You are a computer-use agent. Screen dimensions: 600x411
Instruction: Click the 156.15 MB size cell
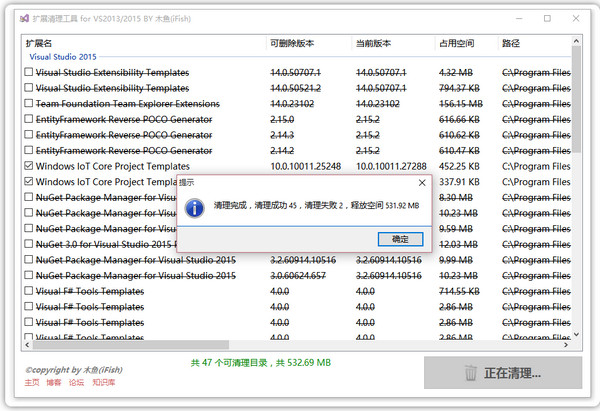(x=461, y=104)
